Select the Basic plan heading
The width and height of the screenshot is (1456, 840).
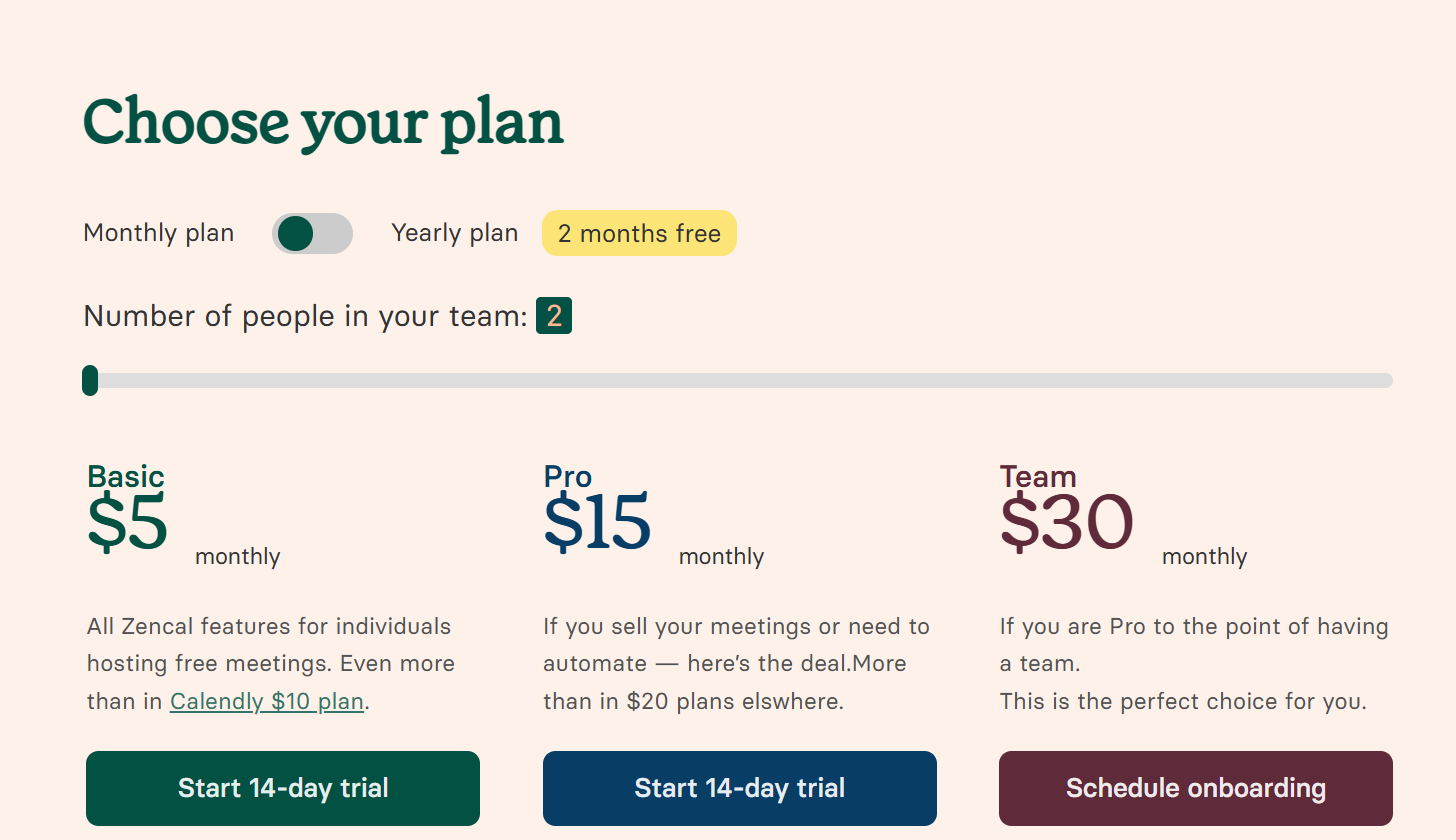click(x=125, y=477)
